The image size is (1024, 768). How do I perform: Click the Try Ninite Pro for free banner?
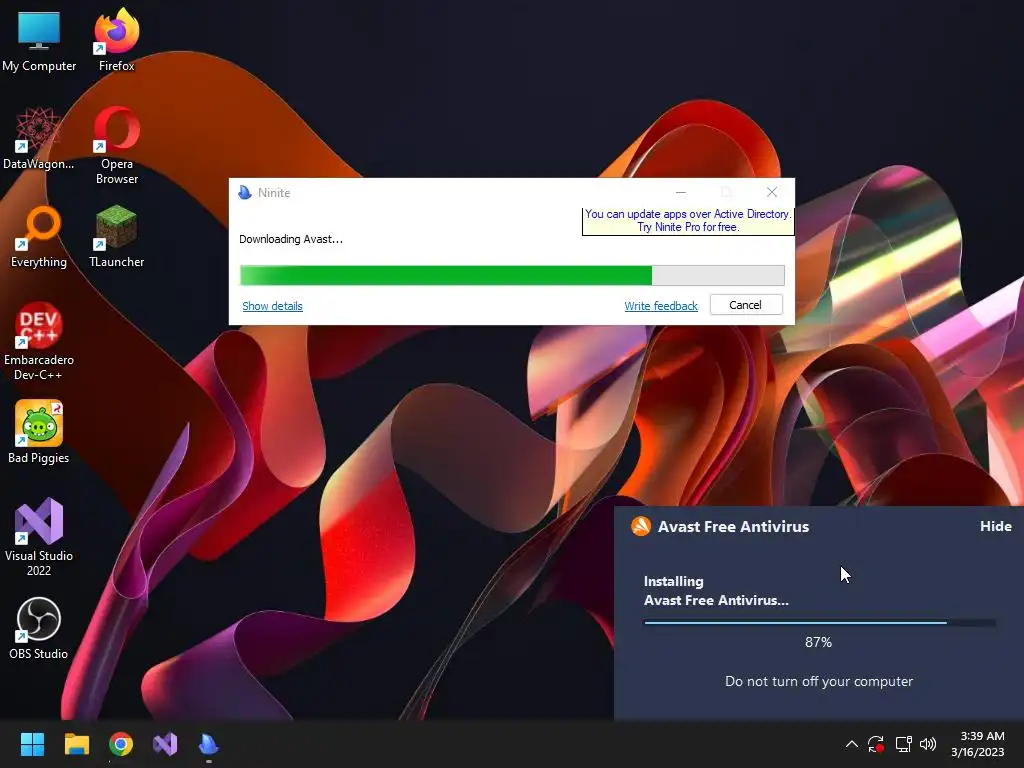pos(688,221)
